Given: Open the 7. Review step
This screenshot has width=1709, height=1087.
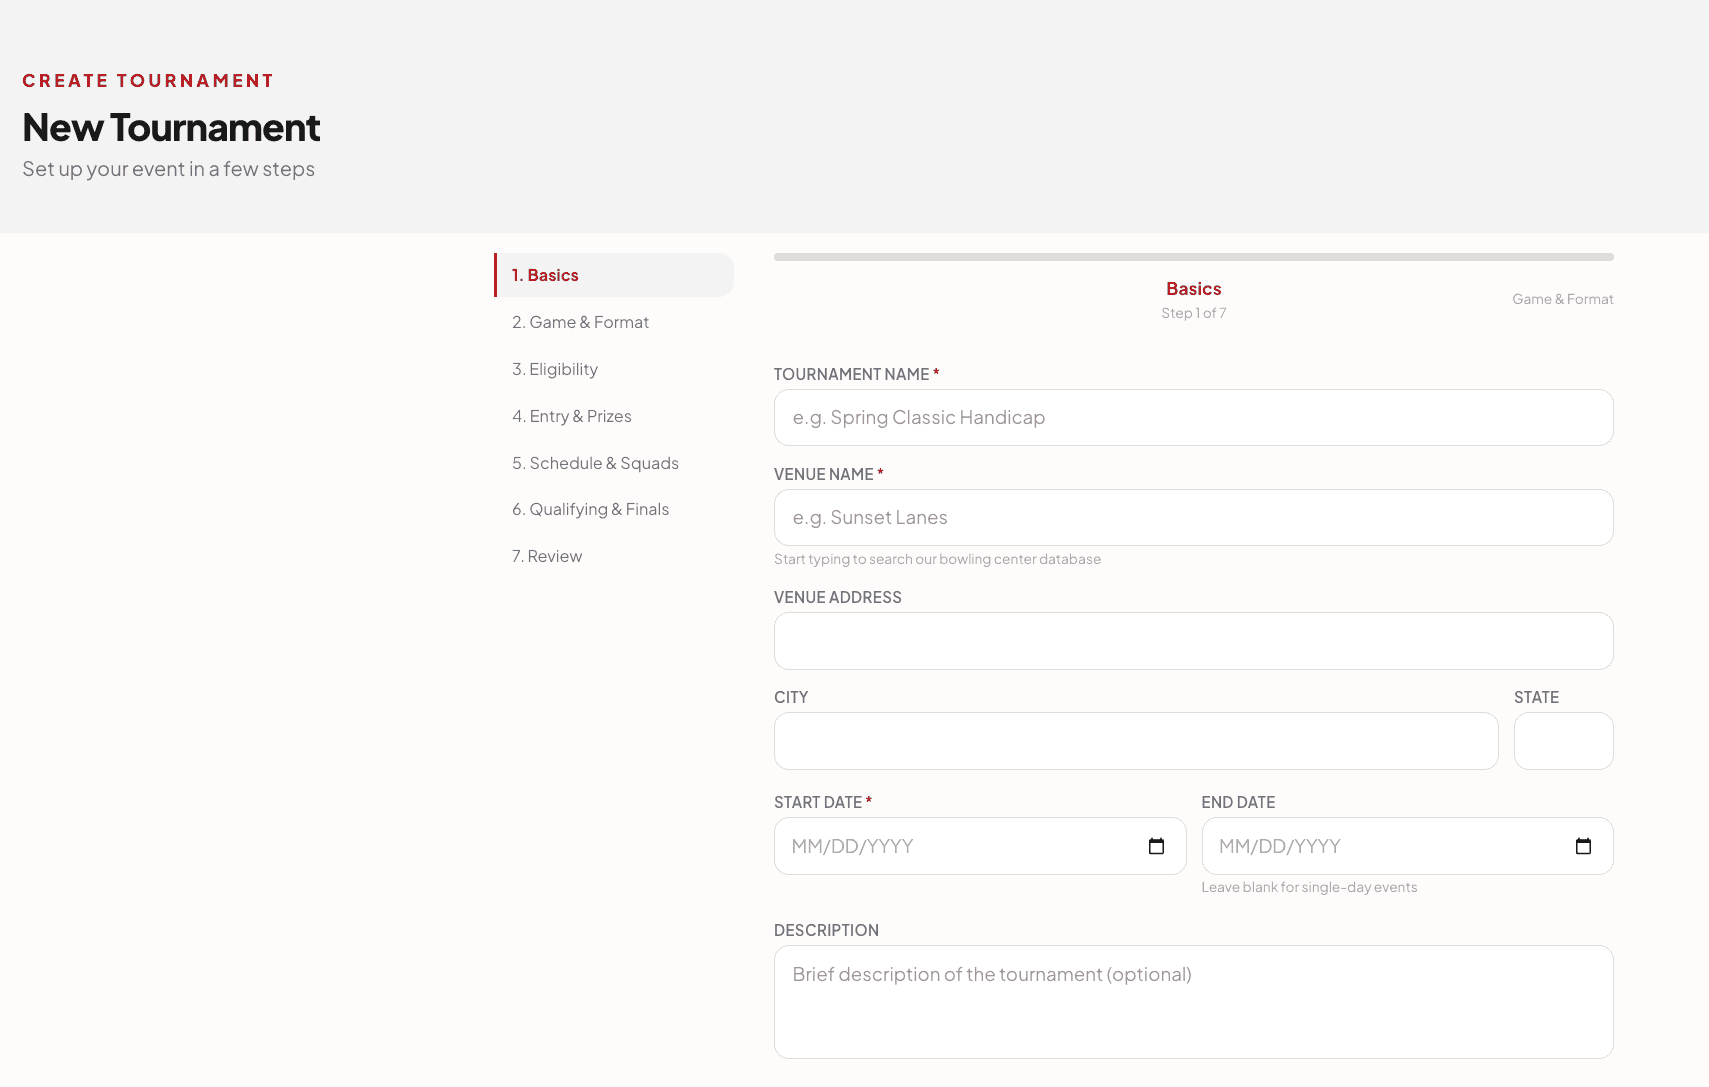Looking at the screenshot, I should pos(614,556).
